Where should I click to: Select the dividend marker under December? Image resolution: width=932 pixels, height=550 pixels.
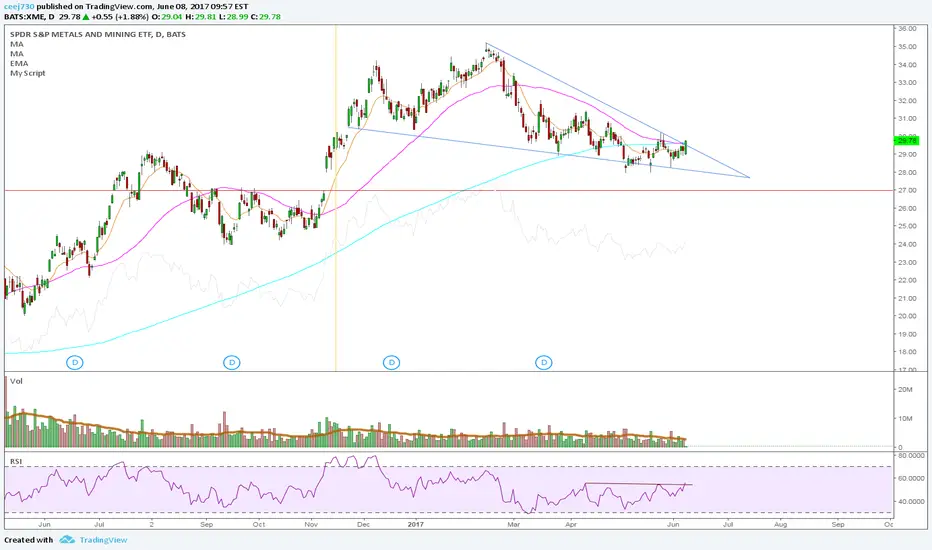(x=391, y=362)
